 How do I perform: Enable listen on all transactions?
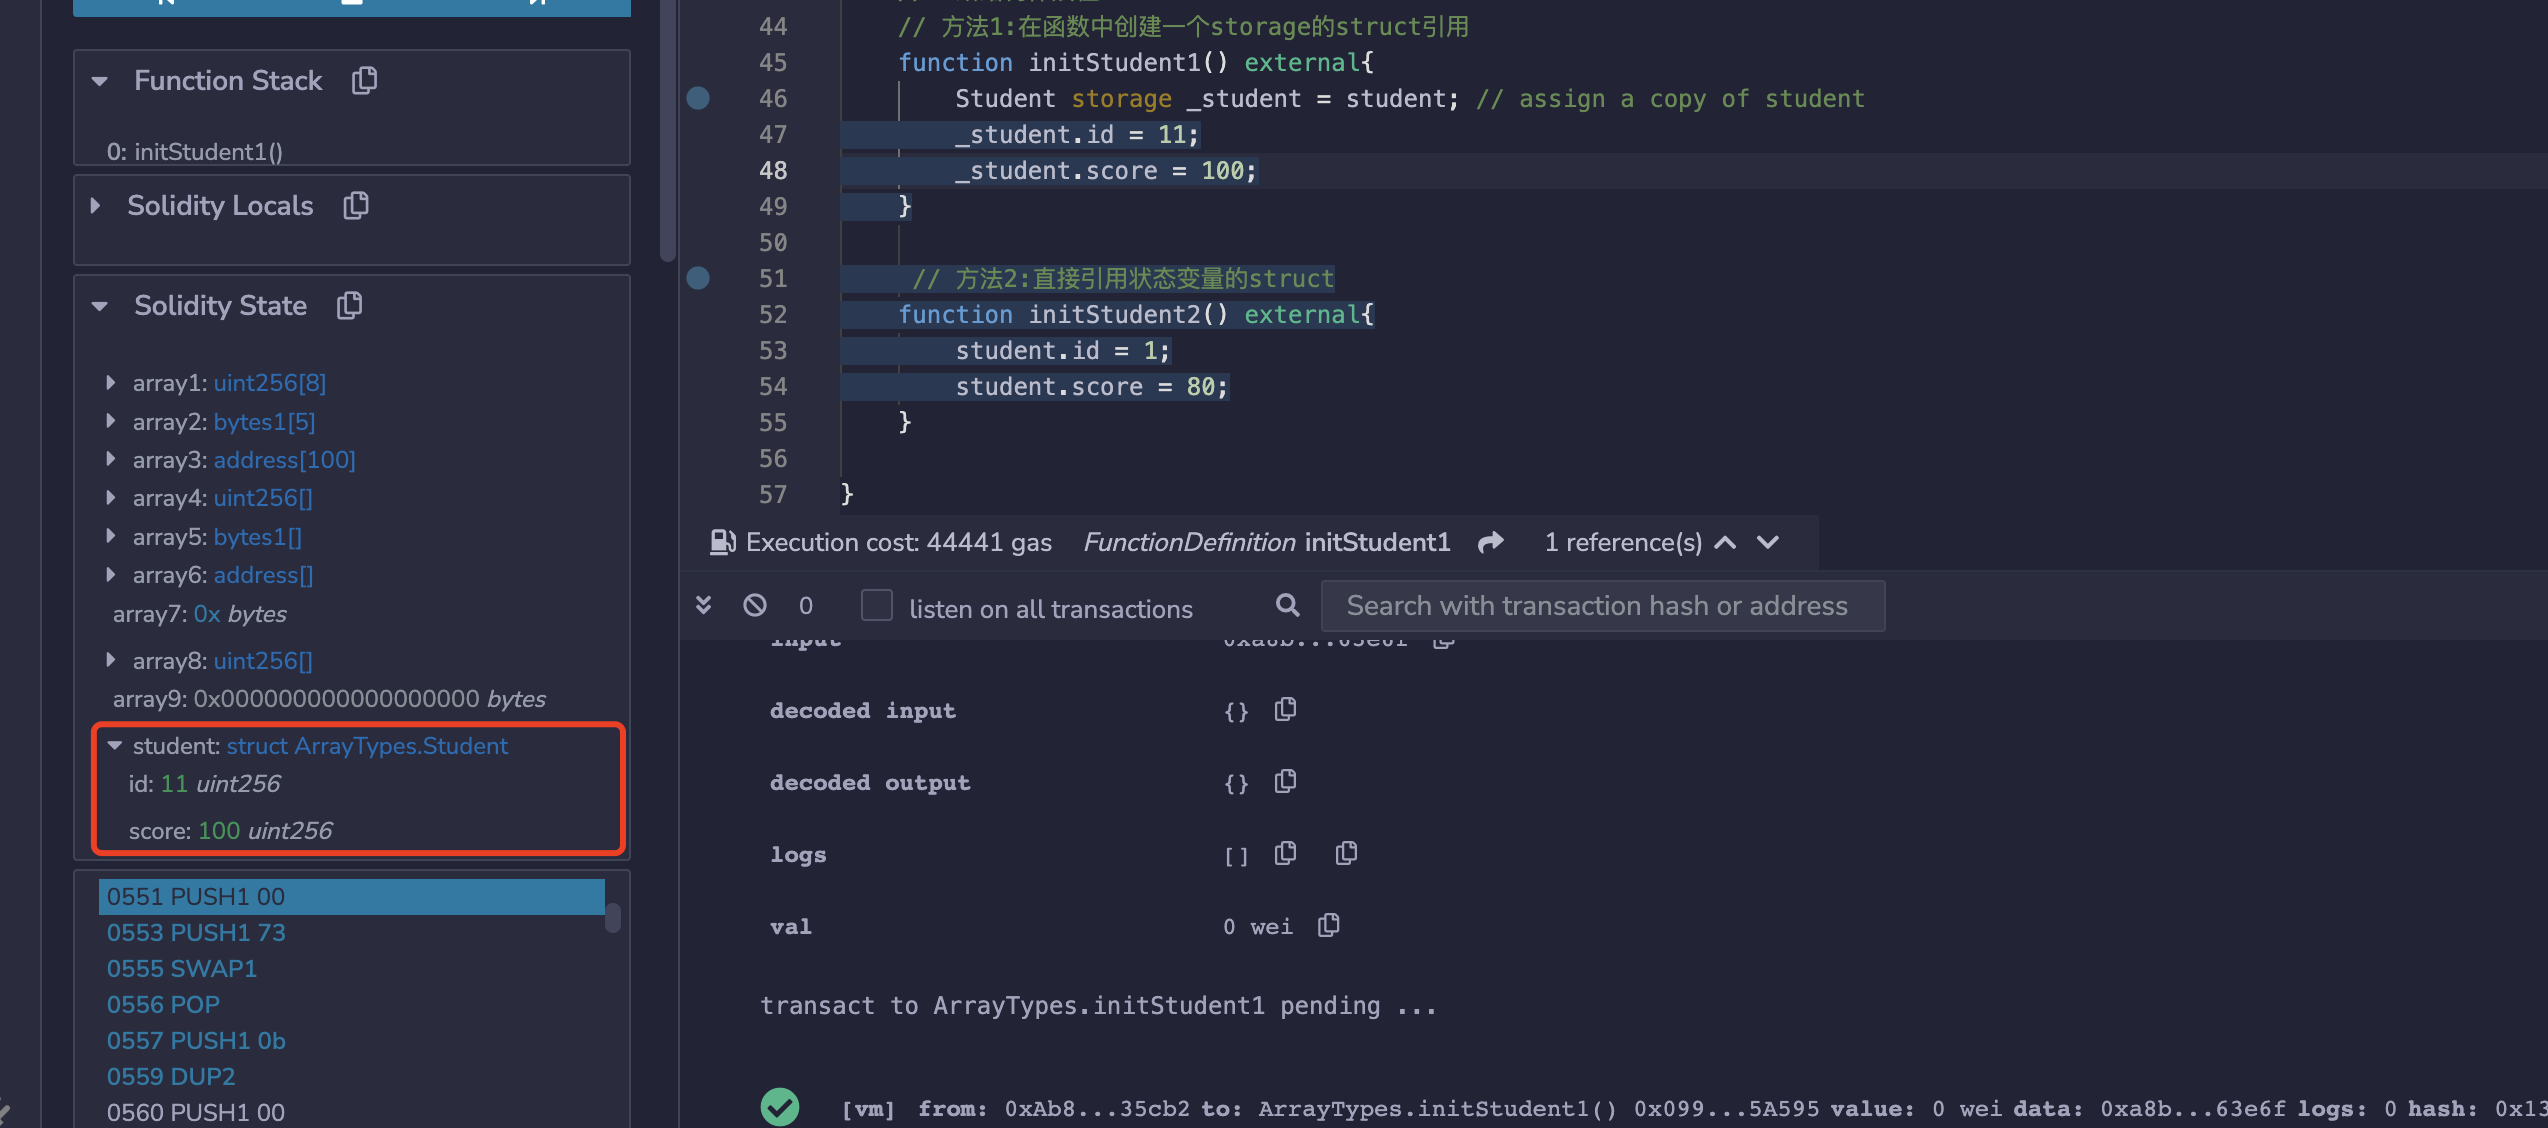pos(877,605)
